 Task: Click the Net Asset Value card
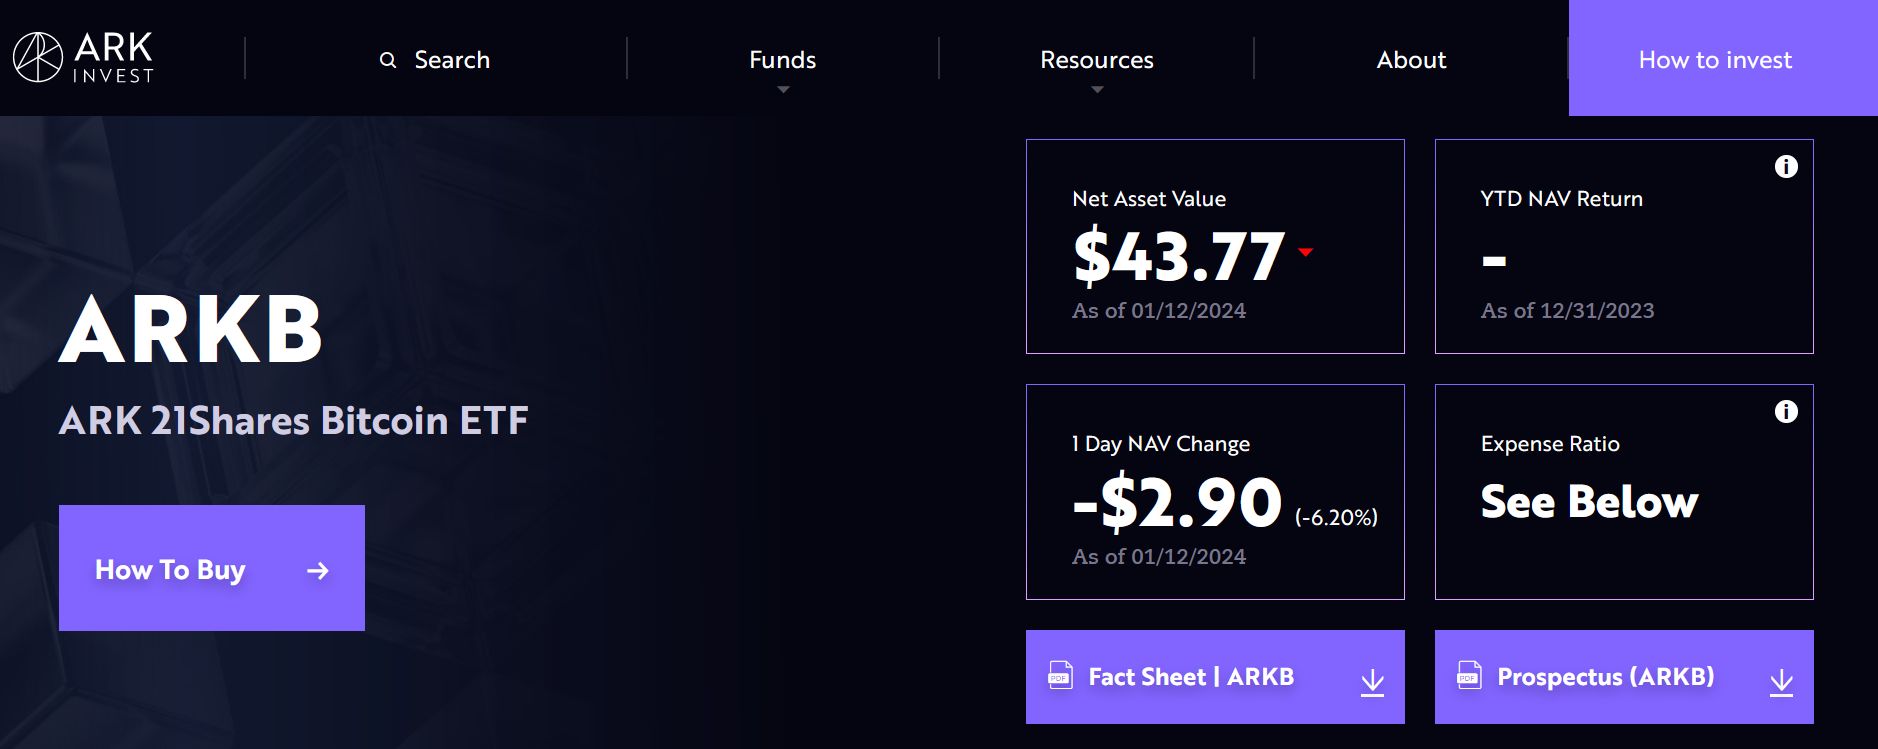[x=1214, y=246]
